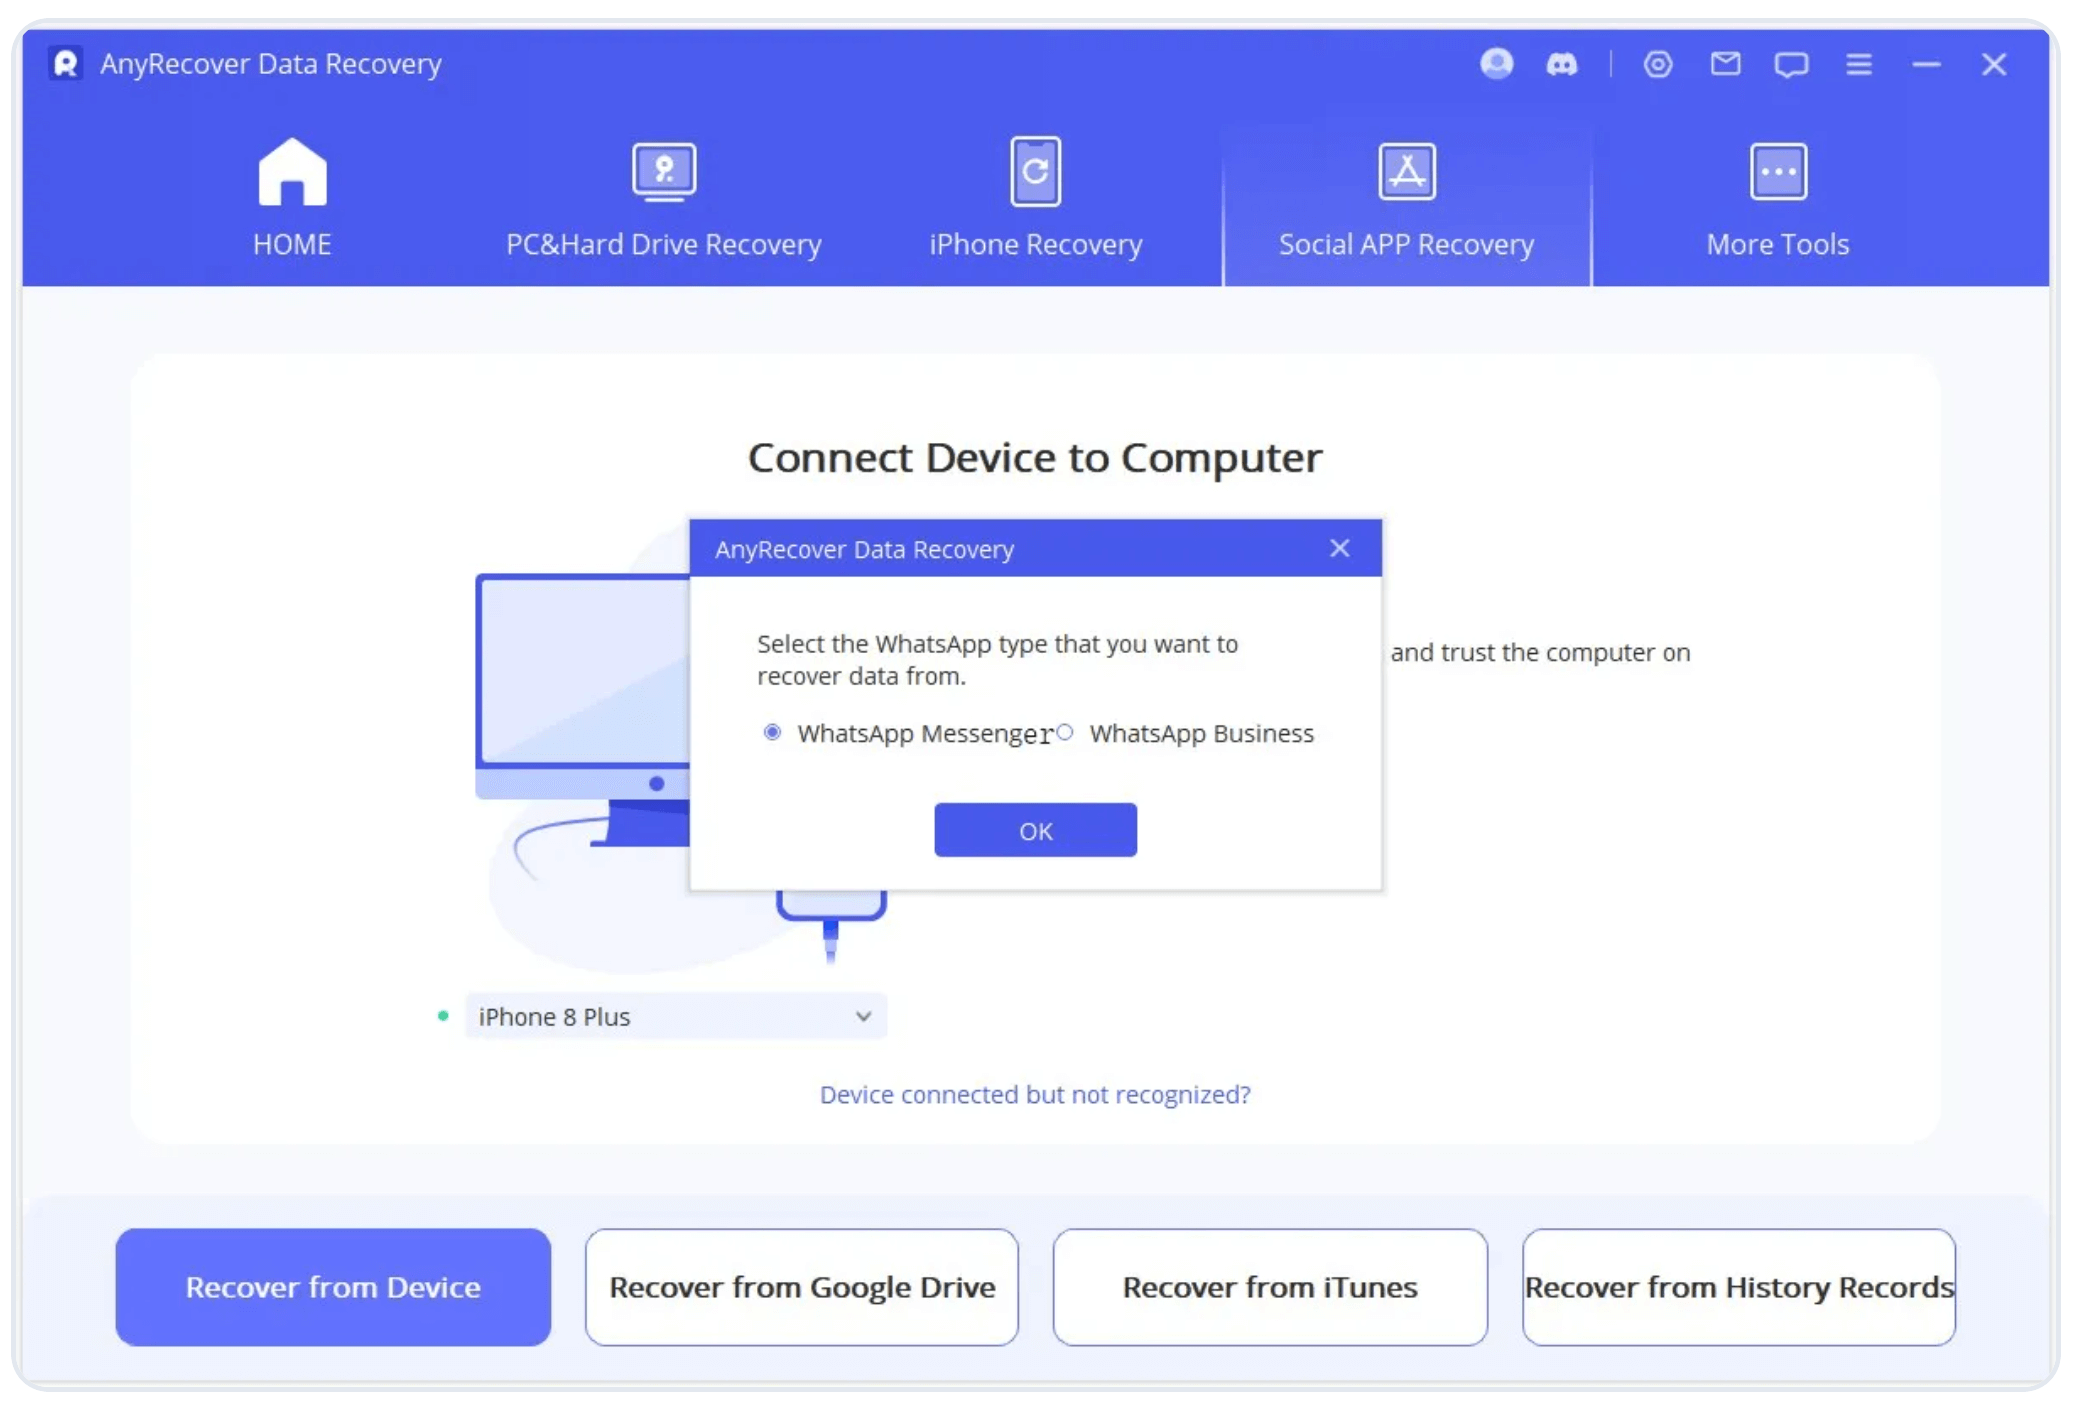The height and width of the screenshot is (1411, 2081).
Task: Click the HOME house icon
Action: coord(292,173)
